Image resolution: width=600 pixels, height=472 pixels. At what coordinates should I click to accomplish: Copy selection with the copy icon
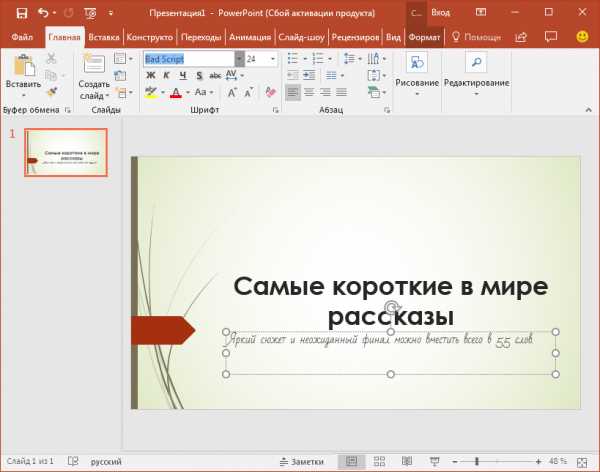[51, 75]
